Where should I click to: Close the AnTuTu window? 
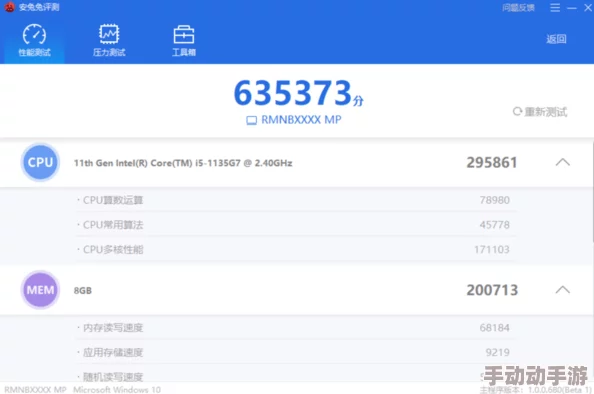point(588,8)
